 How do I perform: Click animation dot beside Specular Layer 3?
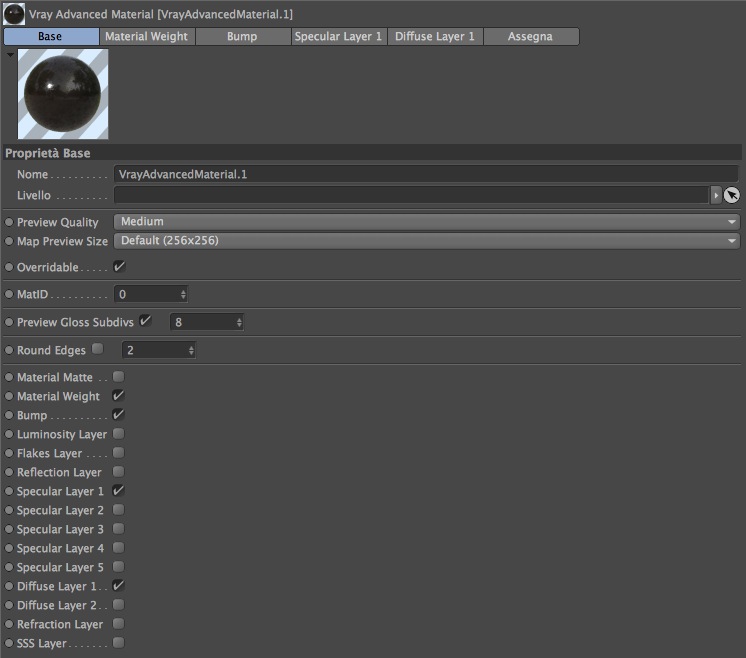[9, 530]
